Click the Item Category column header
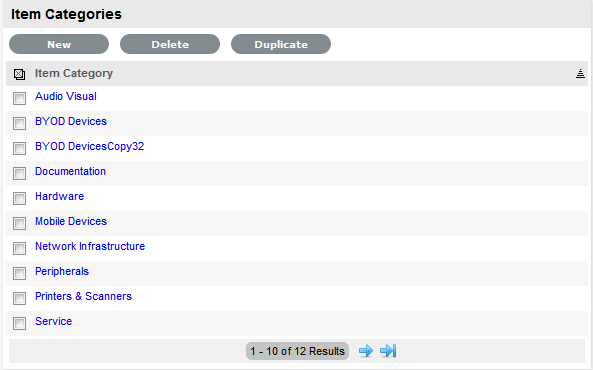This screenshot has width=593, height=370. pyautogui.click(x=74, y=73)
